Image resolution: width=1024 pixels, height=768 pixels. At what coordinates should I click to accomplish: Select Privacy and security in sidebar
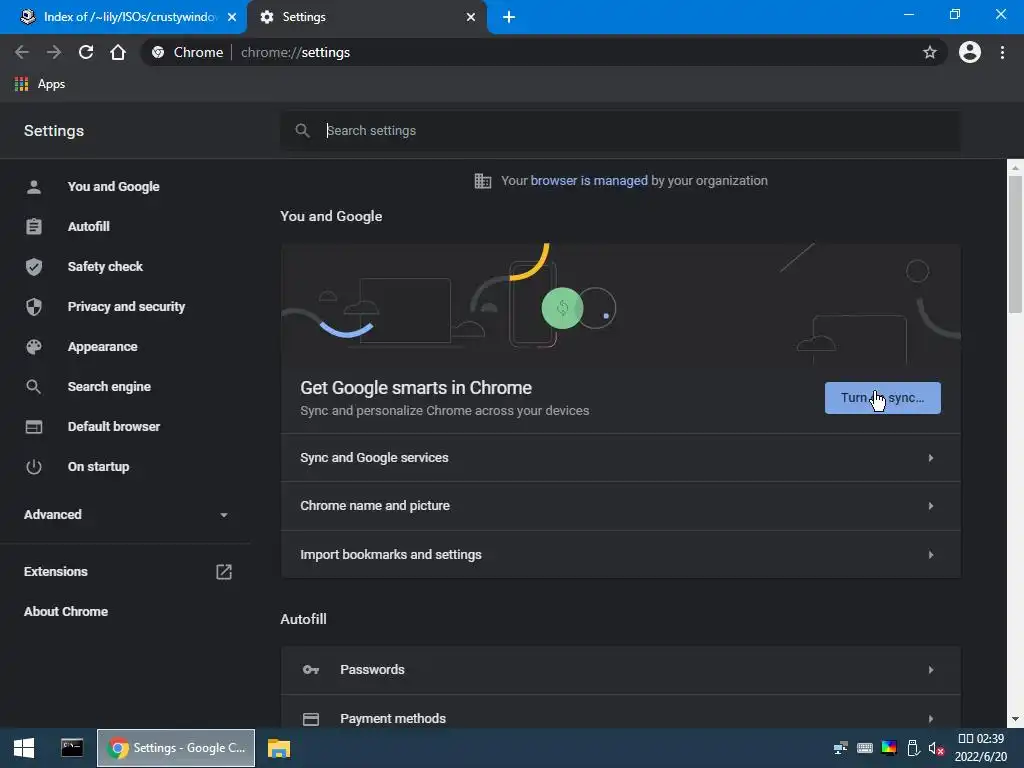click(x=126, y=307)
